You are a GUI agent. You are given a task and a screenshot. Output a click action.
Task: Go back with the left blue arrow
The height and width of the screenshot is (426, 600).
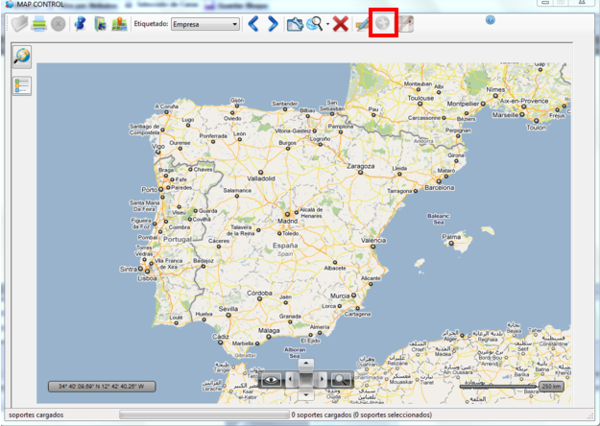point(254,23)
